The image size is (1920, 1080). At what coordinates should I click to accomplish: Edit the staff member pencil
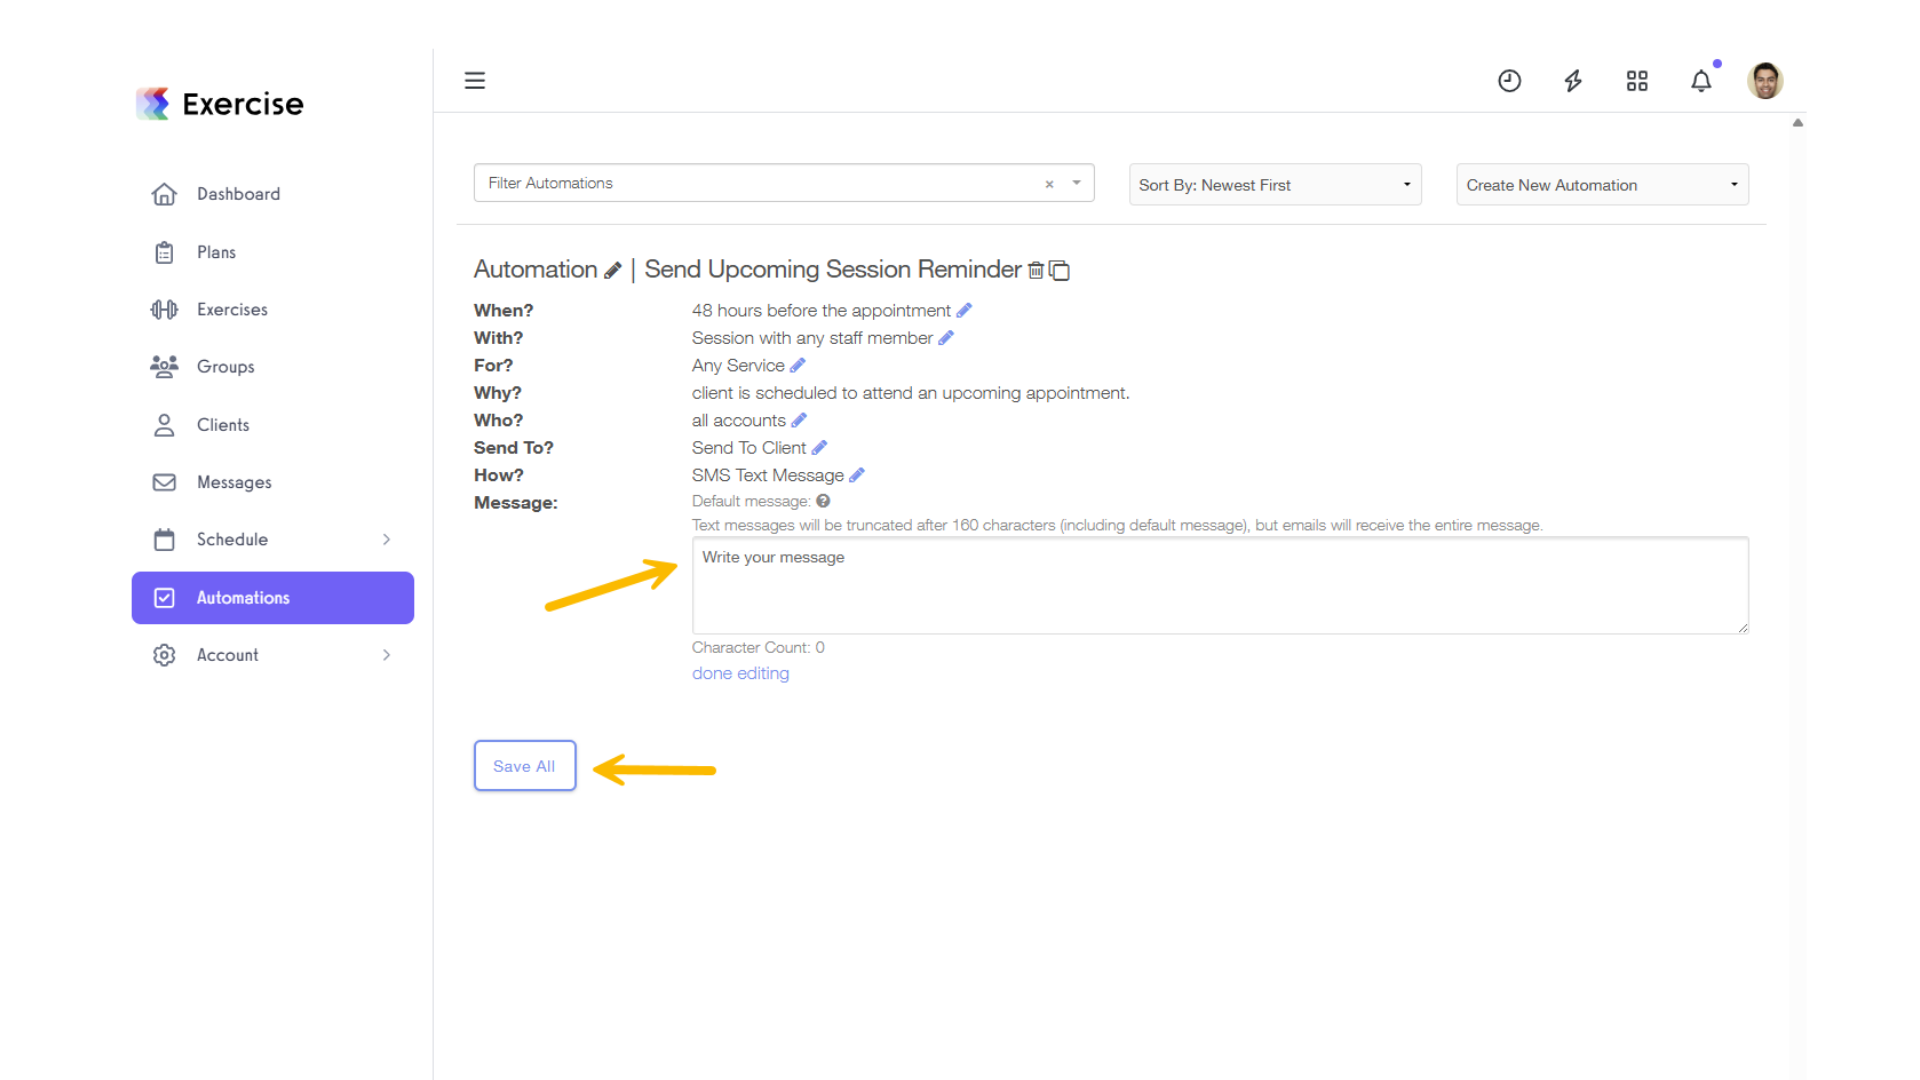pyautogui.click(x=946, y=338)
